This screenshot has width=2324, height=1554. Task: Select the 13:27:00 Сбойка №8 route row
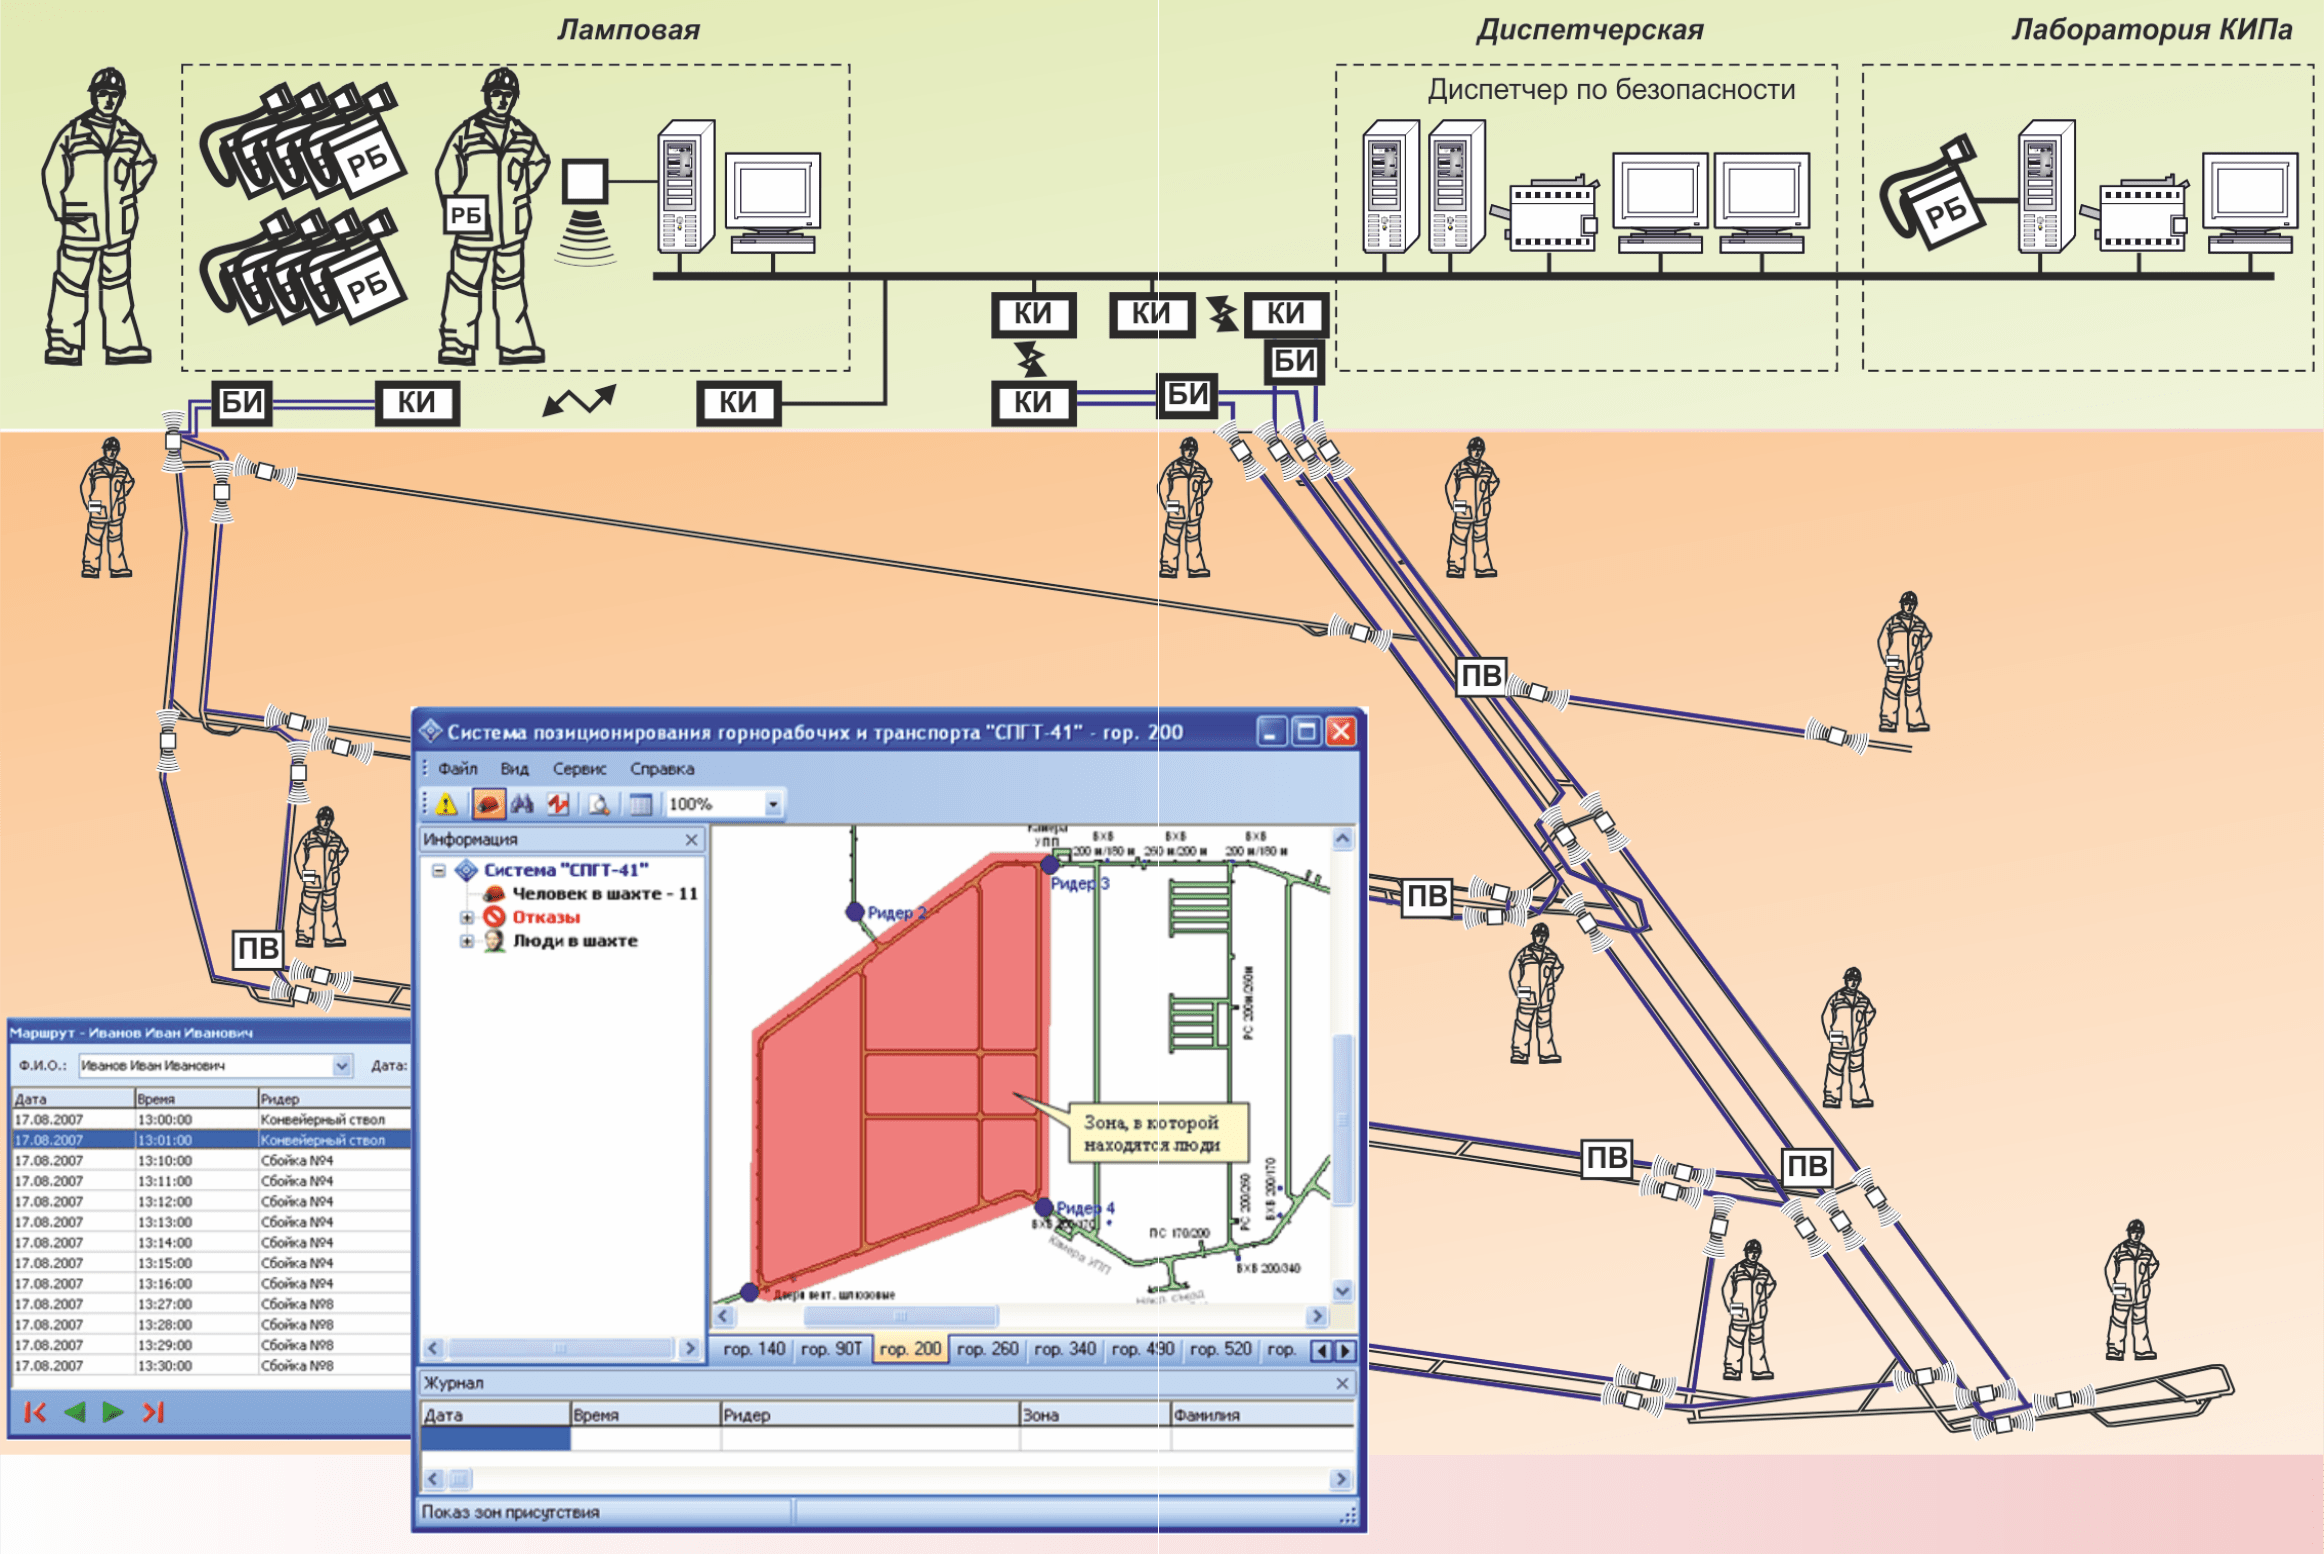(211, 1304)
